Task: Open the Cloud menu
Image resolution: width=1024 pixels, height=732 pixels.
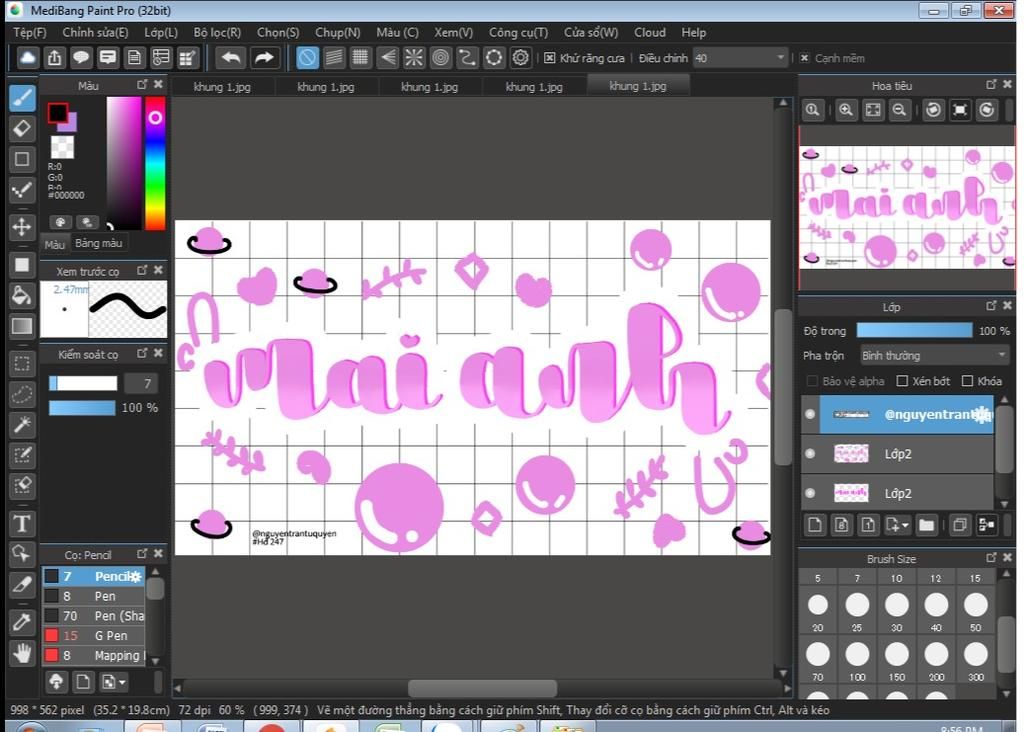Action: click(650, 32)
